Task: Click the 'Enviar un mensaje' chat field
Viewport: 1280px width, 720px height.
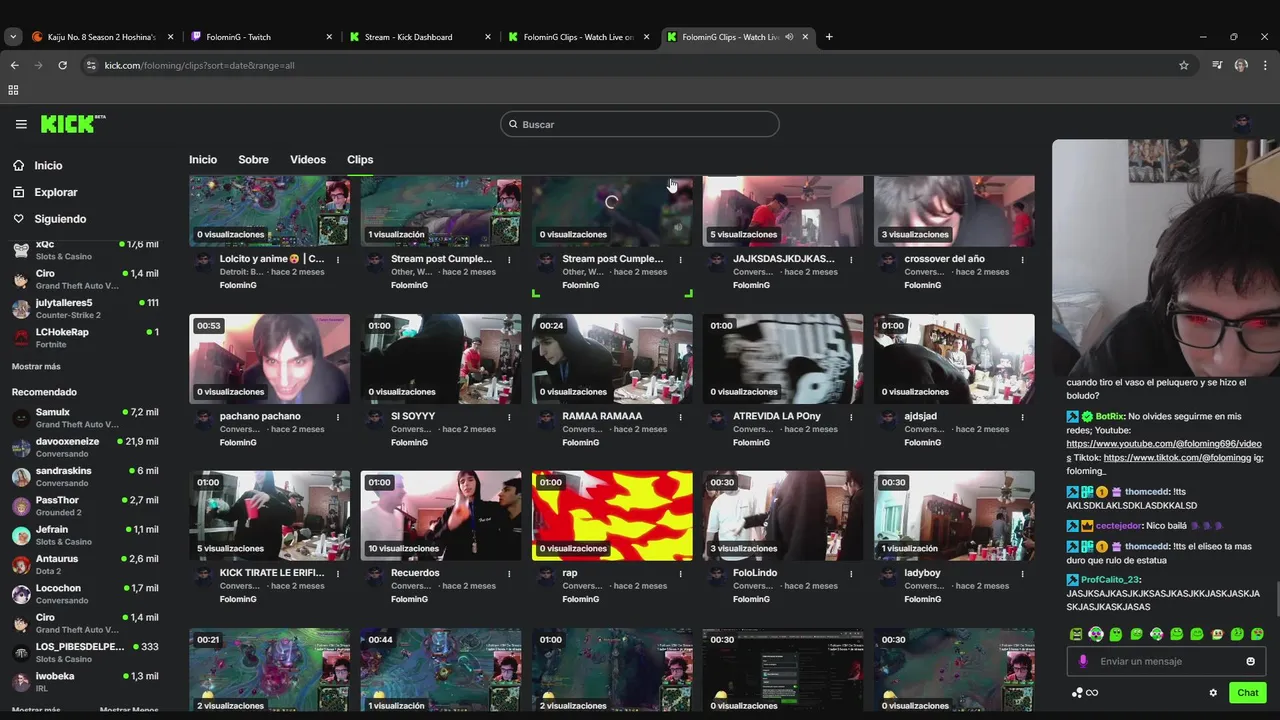Action: [x=1166, y=662]
